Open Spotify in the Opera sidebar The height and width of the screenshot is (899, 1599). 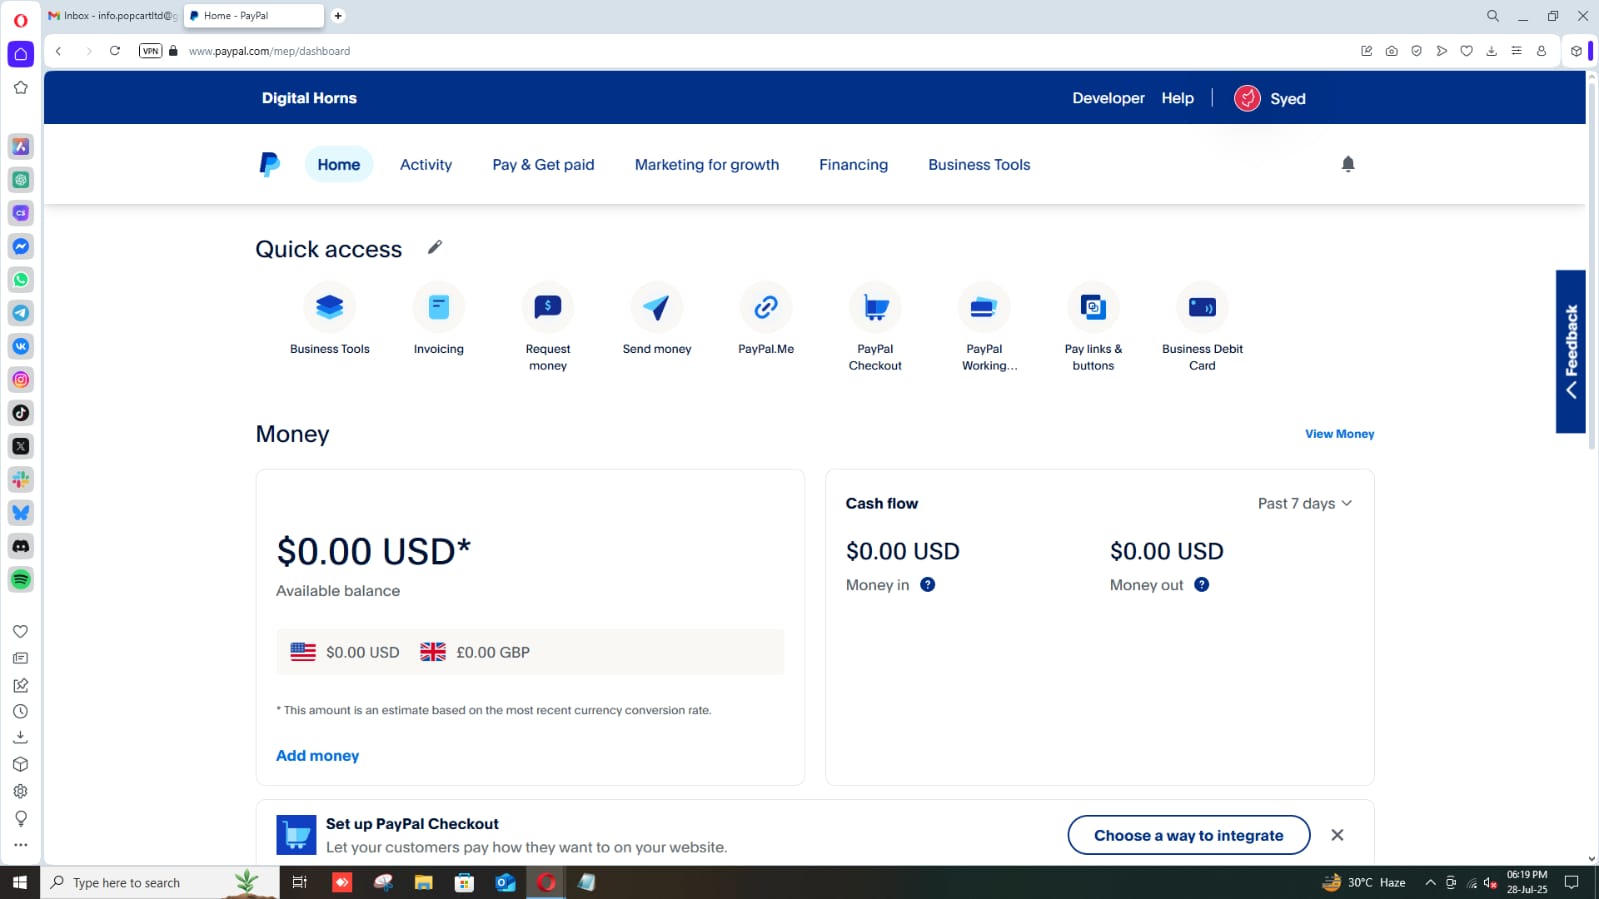coord(21,579)
